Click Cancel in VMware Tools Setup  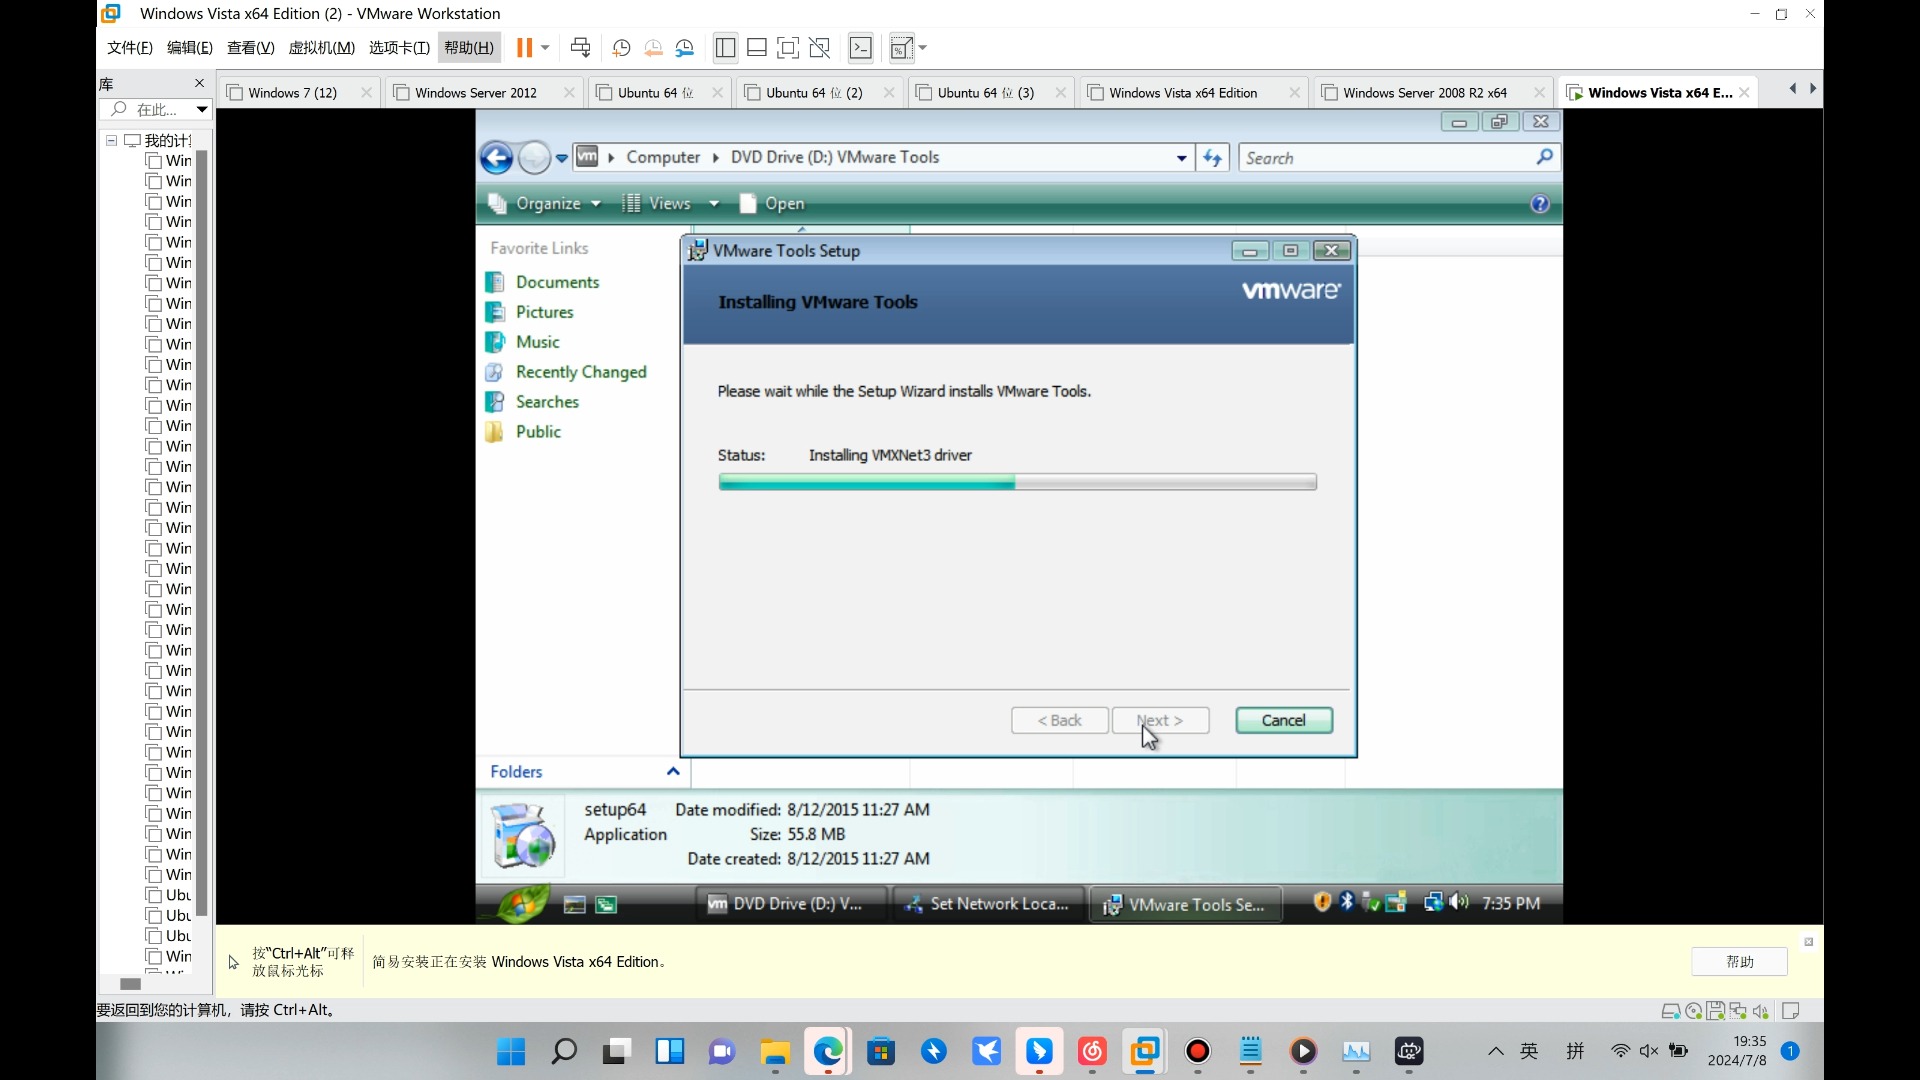(x=1284, y=720)
